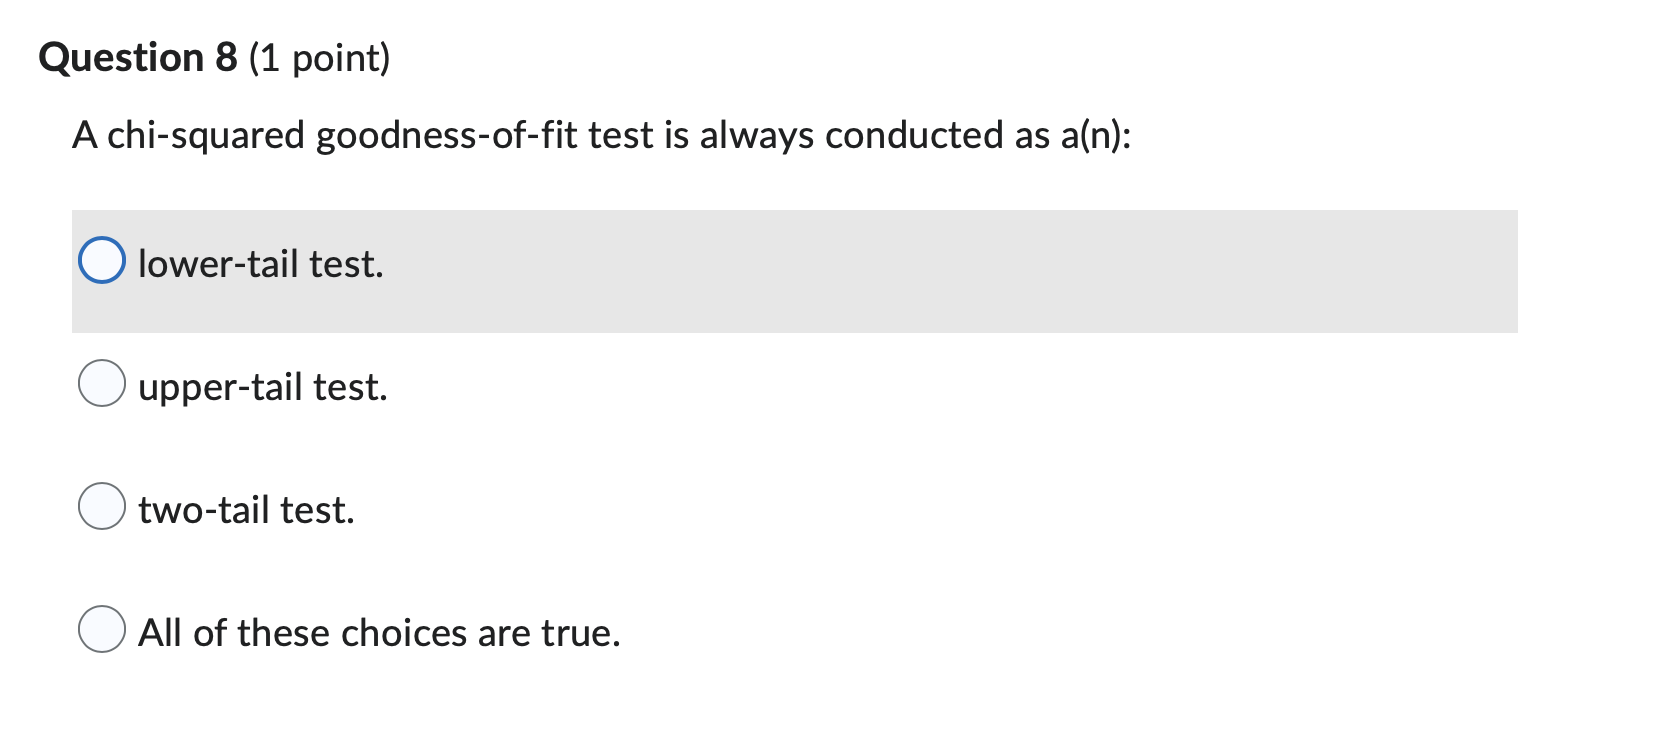Click the "(1 point)" text

coord(320,56)
